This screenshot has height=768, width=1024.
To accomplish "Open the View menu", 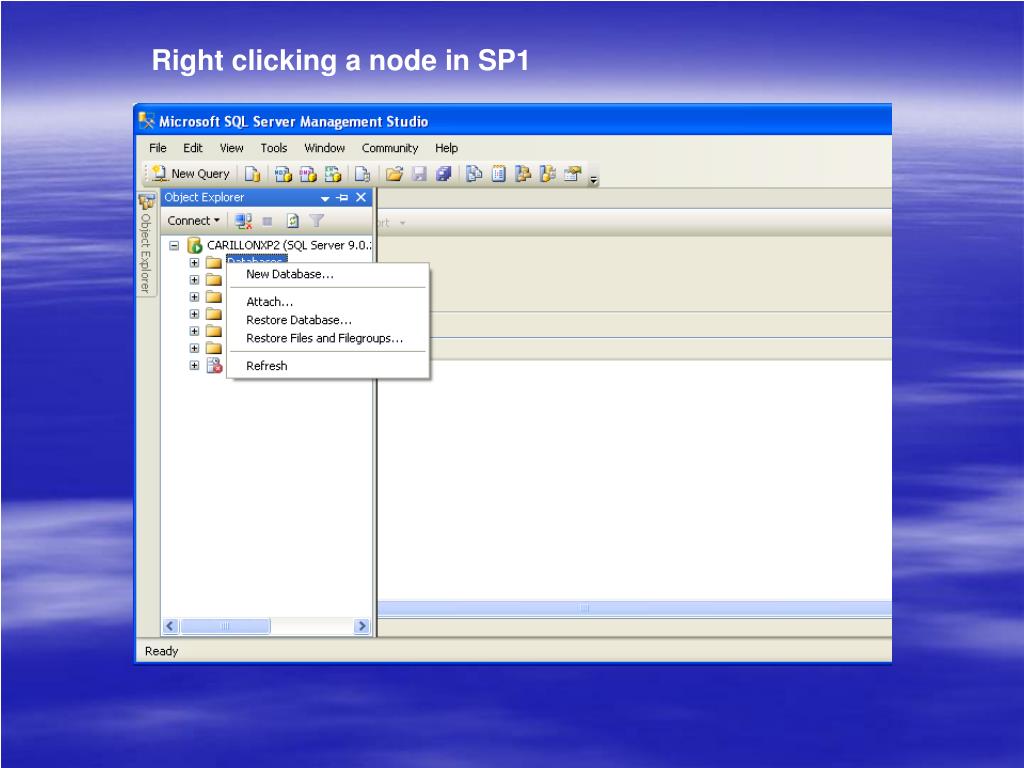I will [x=231, y=148].
